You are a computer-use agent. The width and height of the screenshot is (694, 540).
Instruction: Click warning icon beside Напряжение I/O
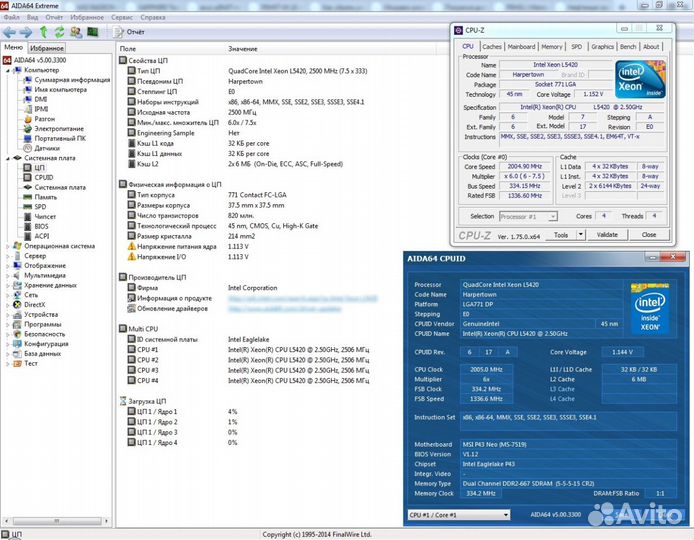pos(131,257)
